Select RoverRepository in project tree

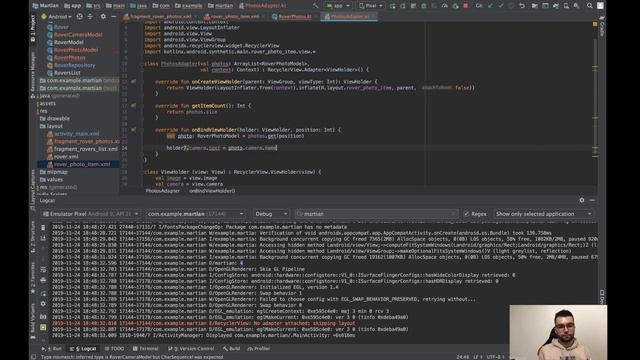pos(74,65)
